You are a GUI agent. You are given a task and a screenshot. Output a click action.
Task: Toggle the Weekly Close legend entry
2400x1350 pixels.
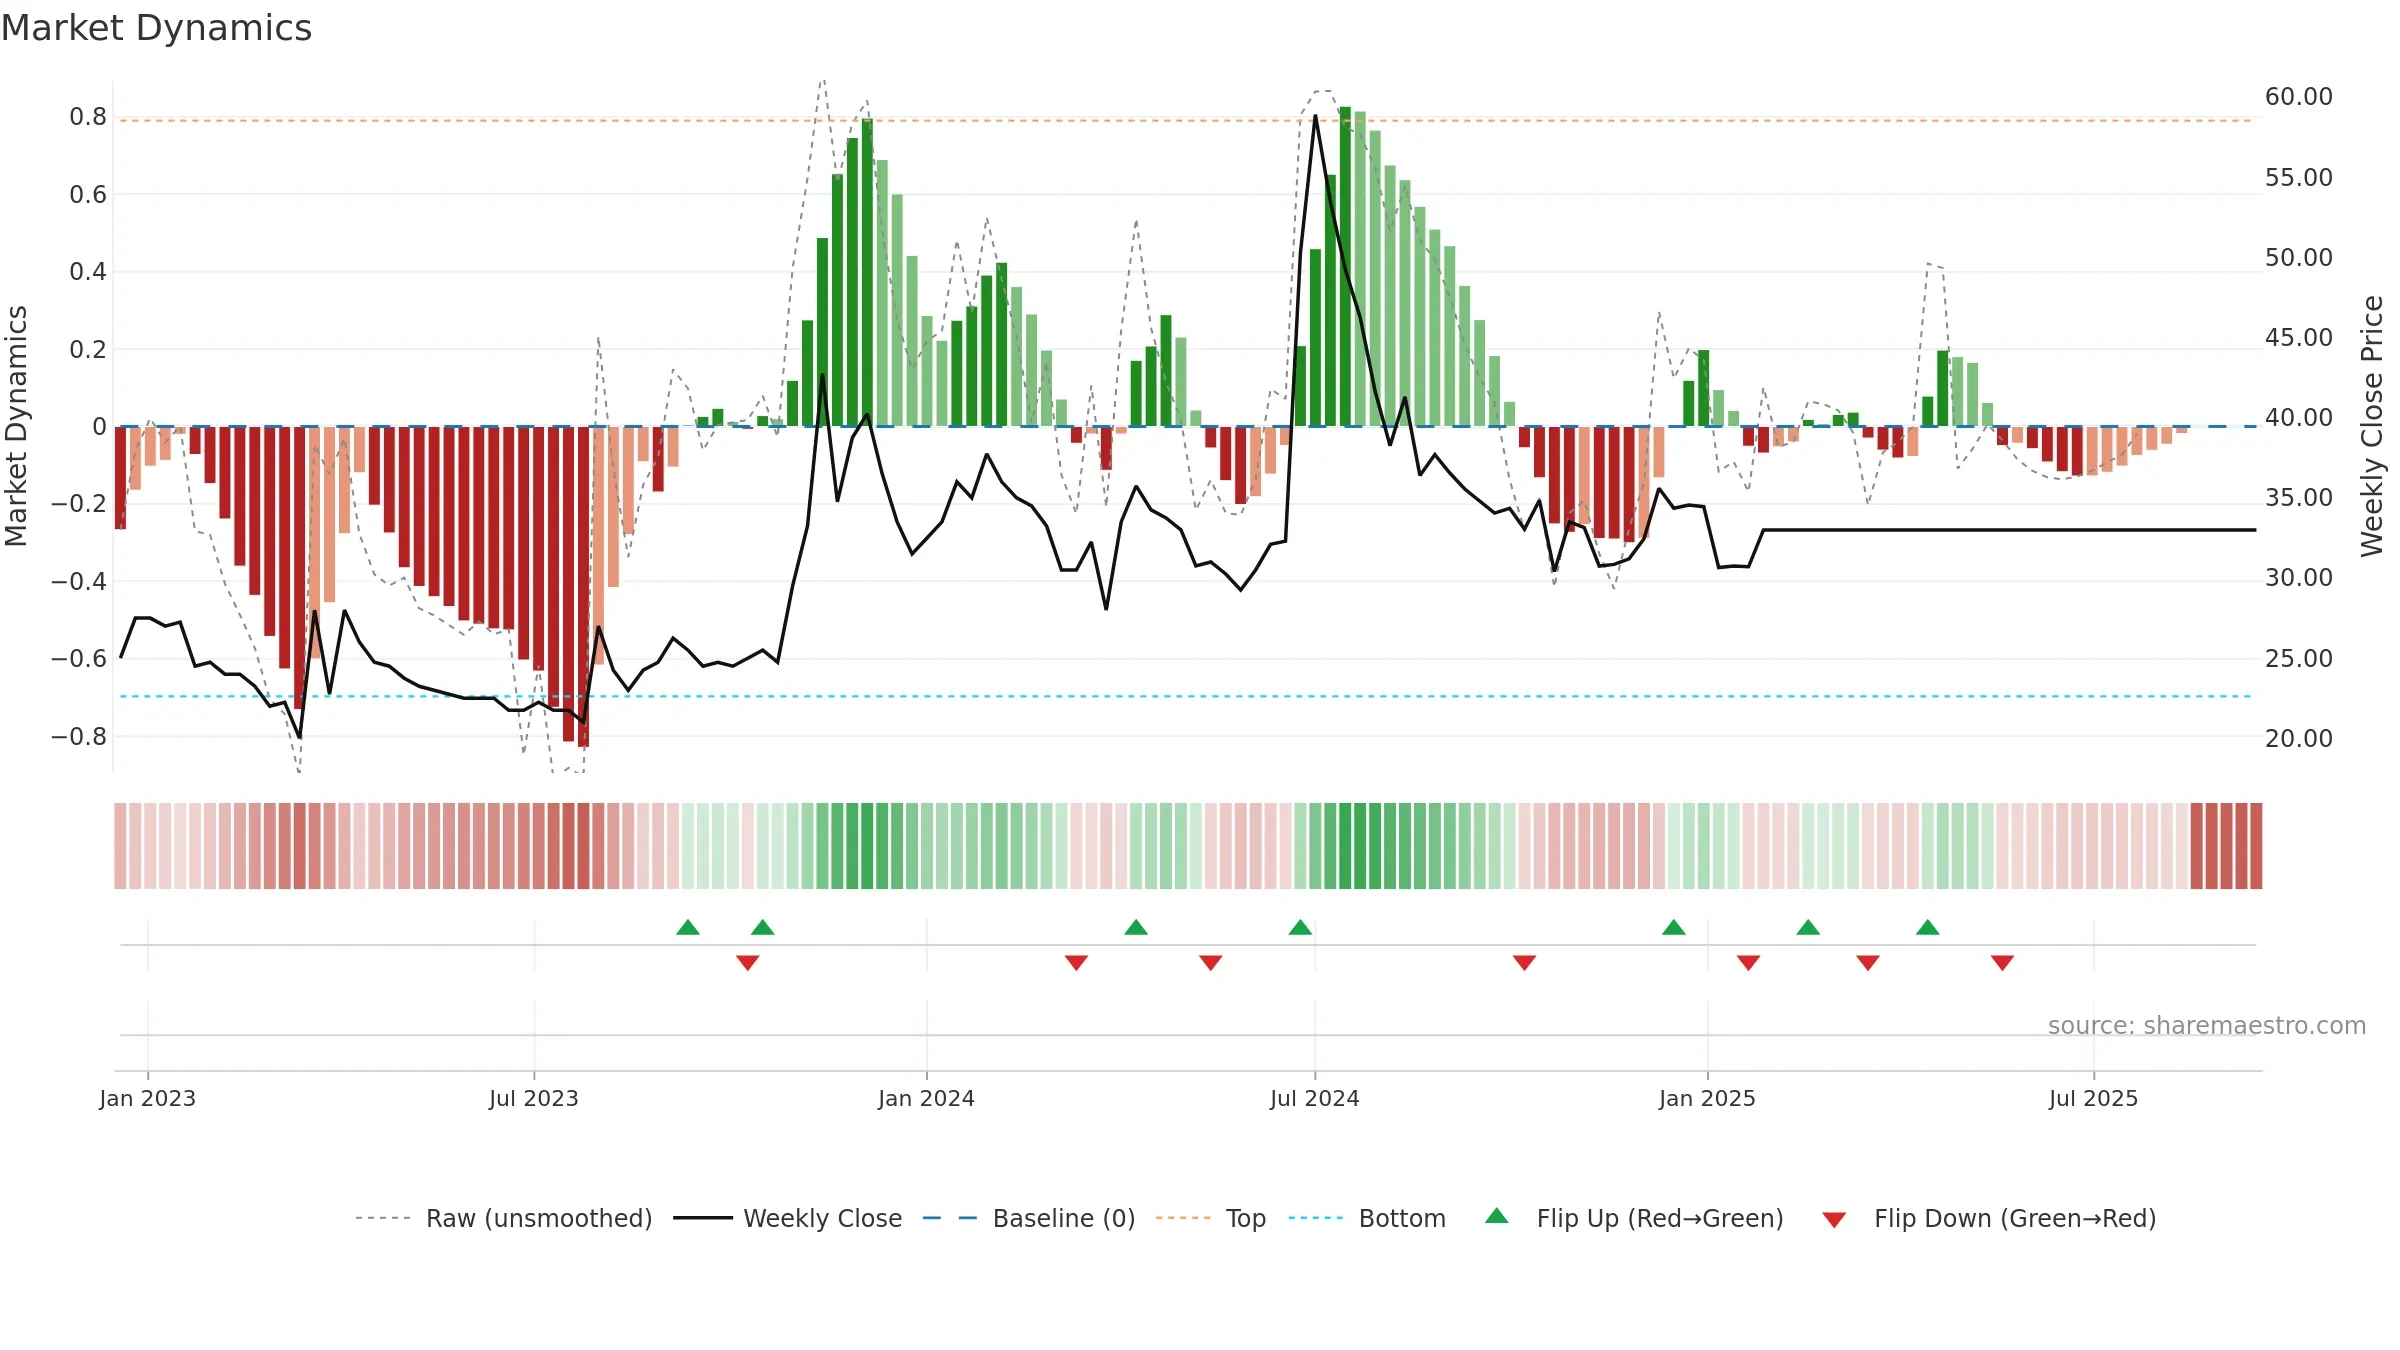click(788, 1218)
